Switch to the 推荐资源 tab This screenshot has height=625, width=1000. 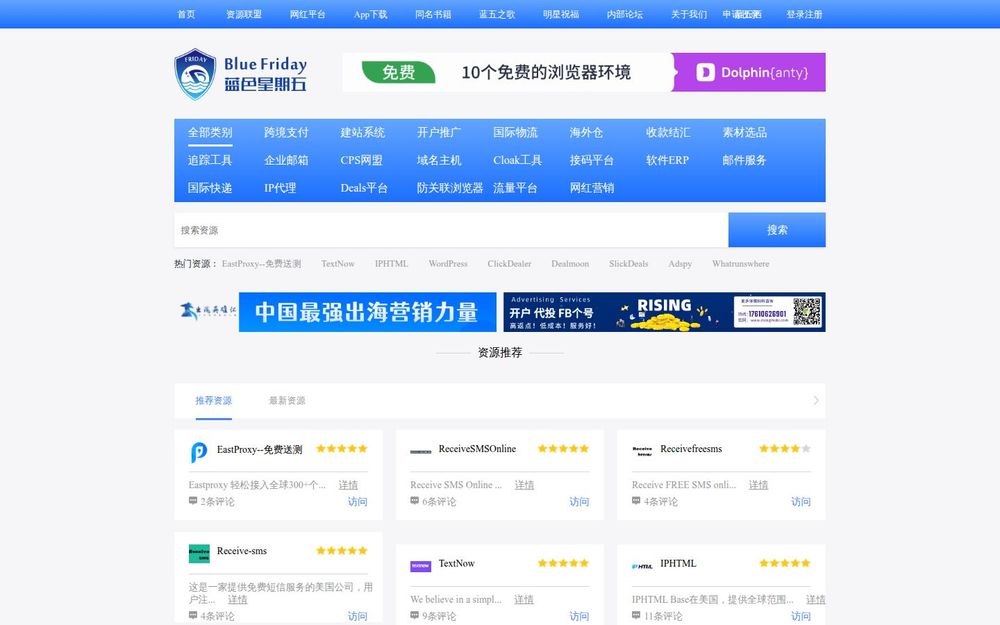point(214,401)
